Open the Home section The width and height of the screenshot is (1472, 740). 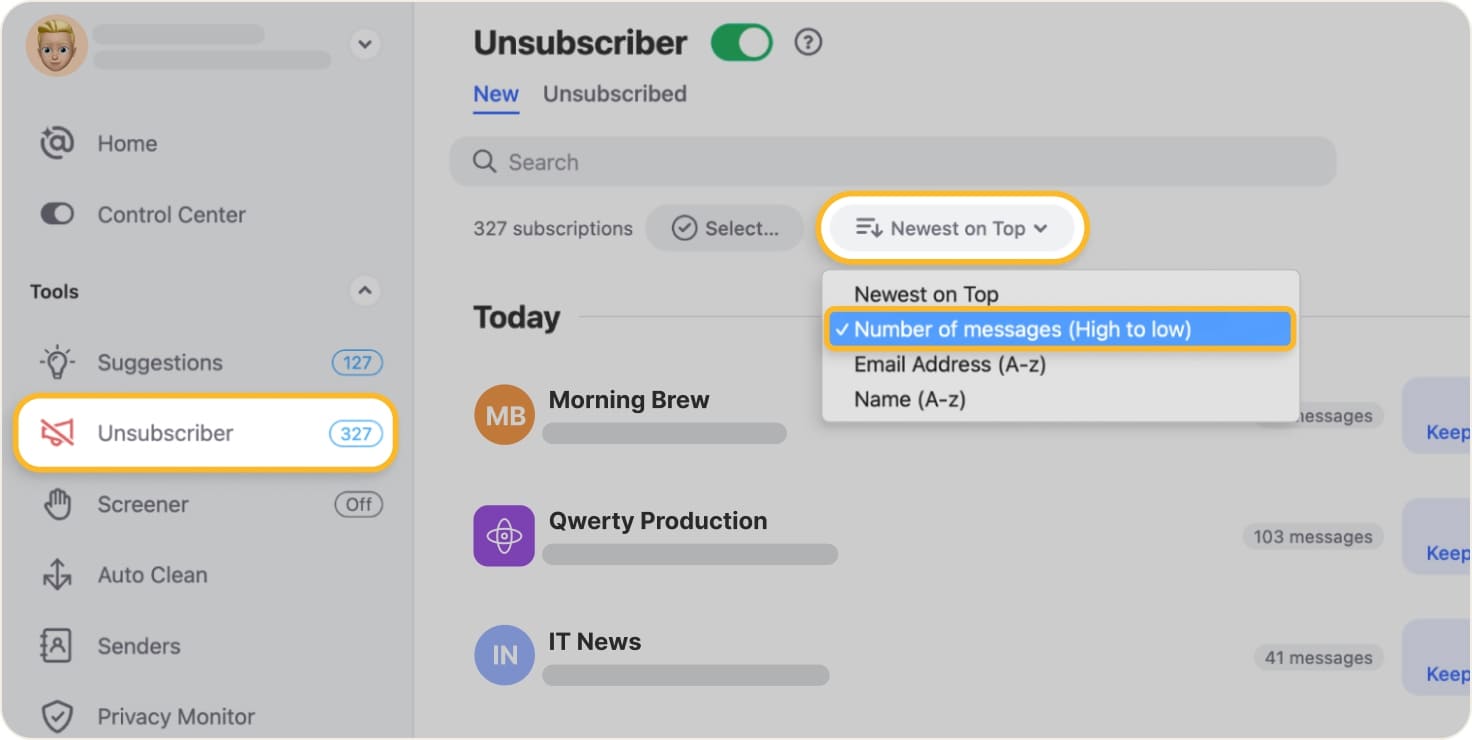[x=127, y=143]
